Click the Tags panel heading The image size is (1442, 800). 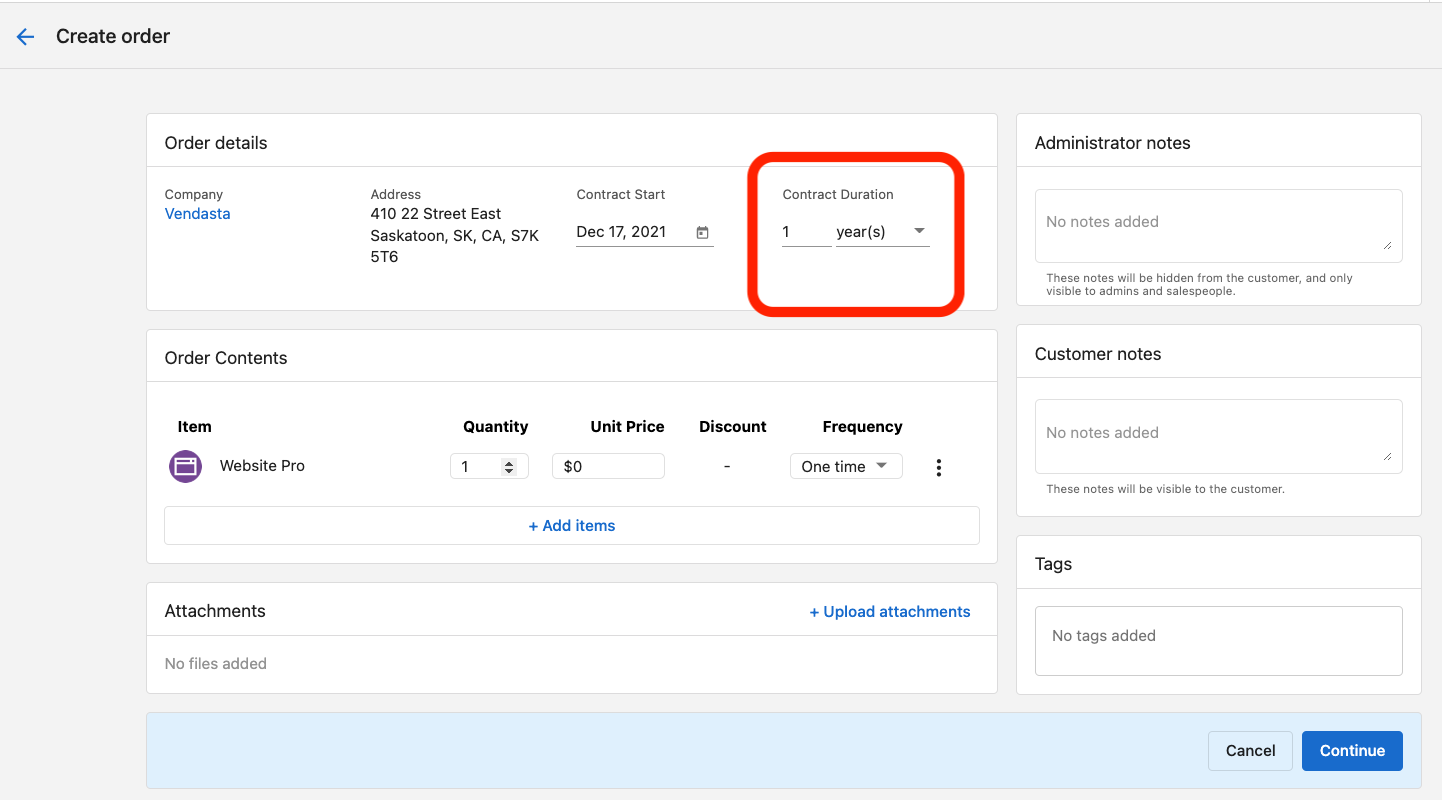tap(1053, 564)
